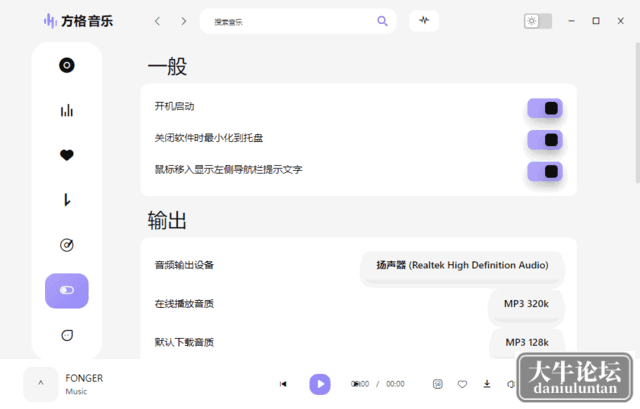640x409 pixels.
Task: Minimize the window
Action: tap(571, 21)
